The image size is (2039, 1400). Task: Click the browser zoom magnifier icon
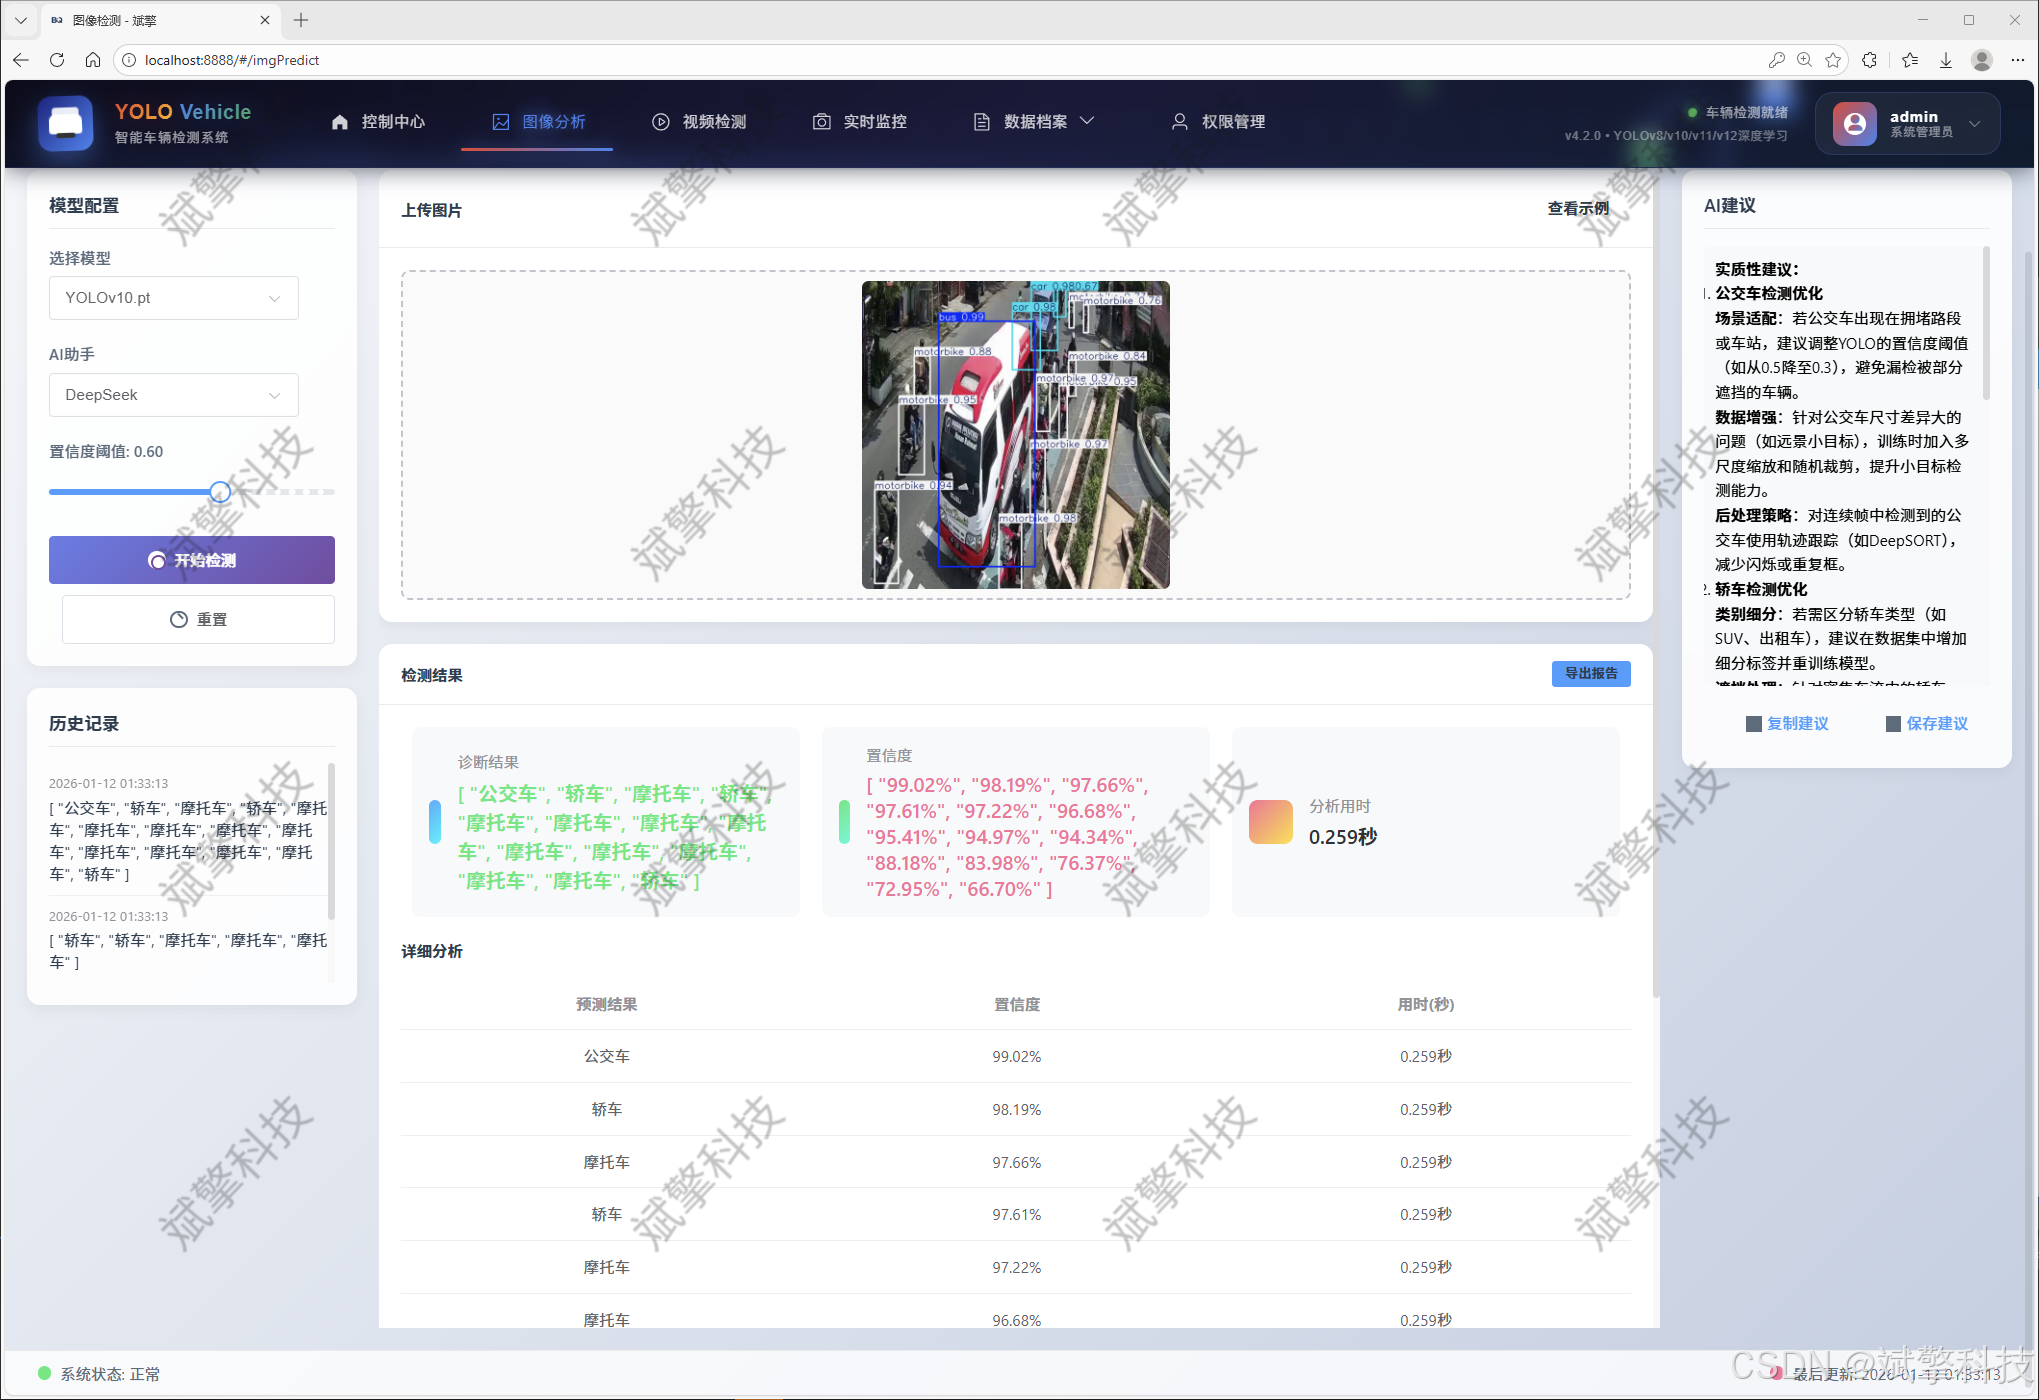tap(1804, 60)
